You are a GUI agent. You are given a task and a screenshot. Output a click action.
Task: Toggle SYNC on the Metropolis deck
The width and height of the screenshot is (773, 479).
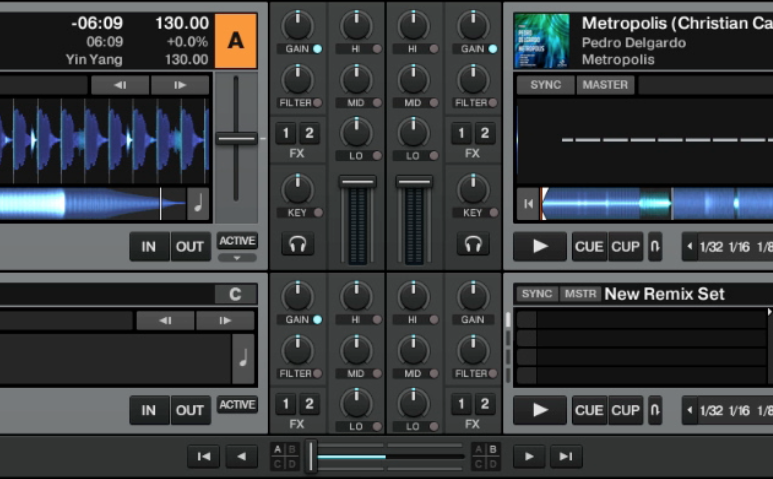coord(545,85)
